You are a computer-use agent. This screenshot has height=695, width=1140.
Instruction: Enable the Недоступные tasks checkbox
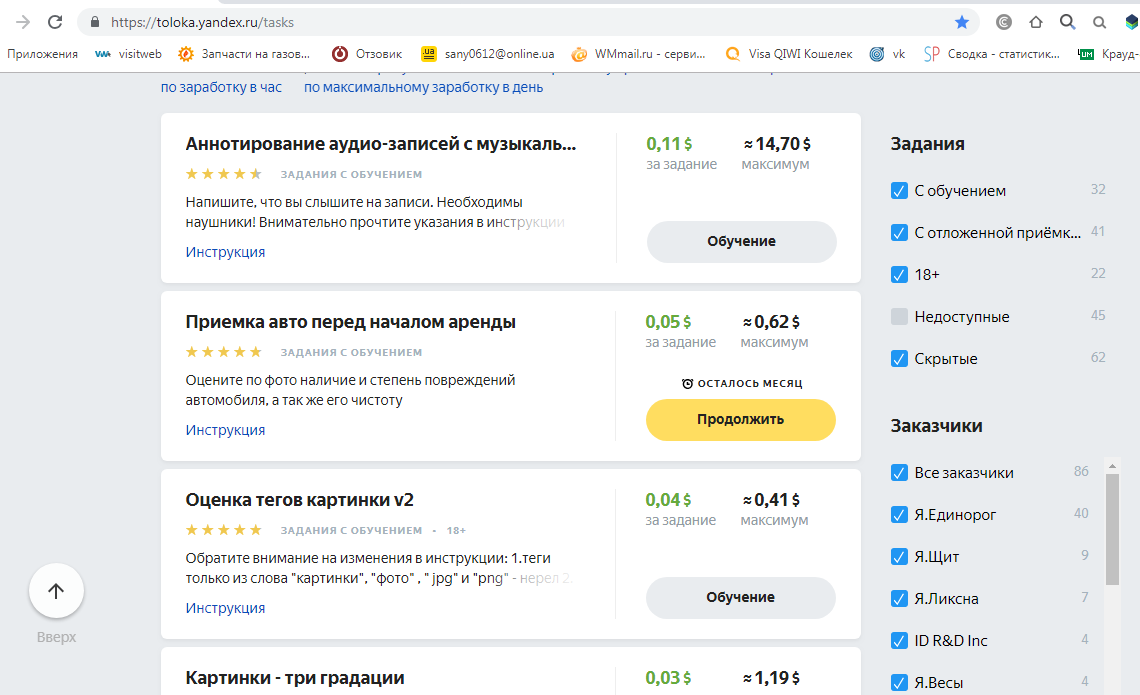click(x=899, y=317)
